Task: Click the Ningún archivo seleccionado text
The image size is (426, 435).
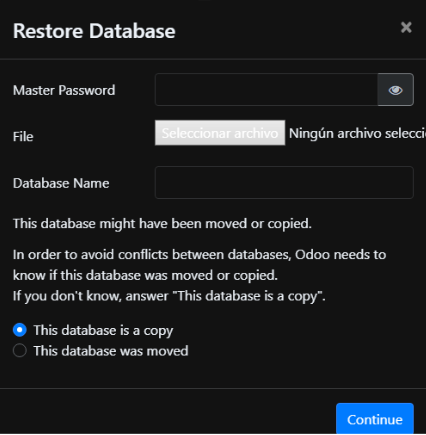Action: pyautogui.click(x=357, y=133)
